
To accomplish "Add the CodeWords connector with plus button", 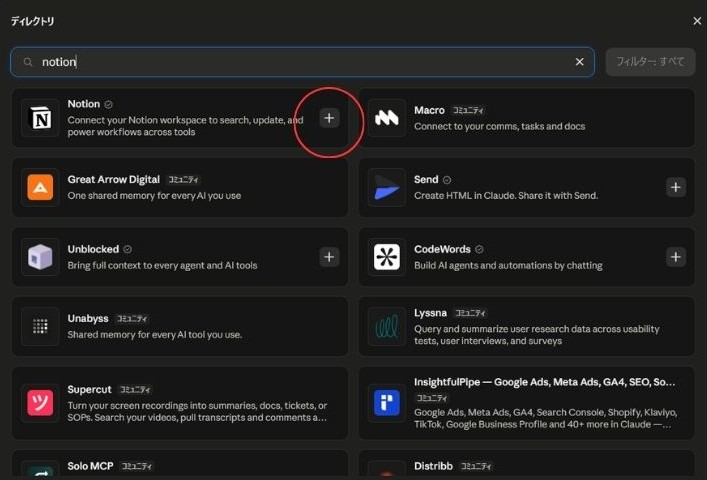I will [675, 257].
